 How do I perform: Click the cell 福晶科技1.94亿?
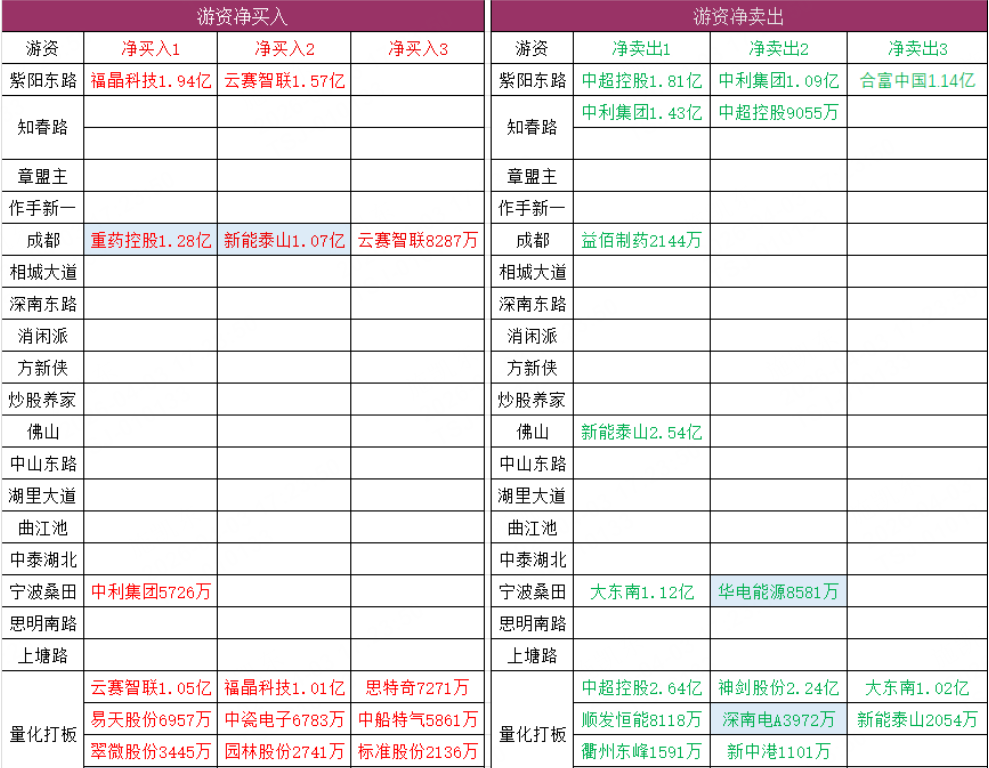151,80
